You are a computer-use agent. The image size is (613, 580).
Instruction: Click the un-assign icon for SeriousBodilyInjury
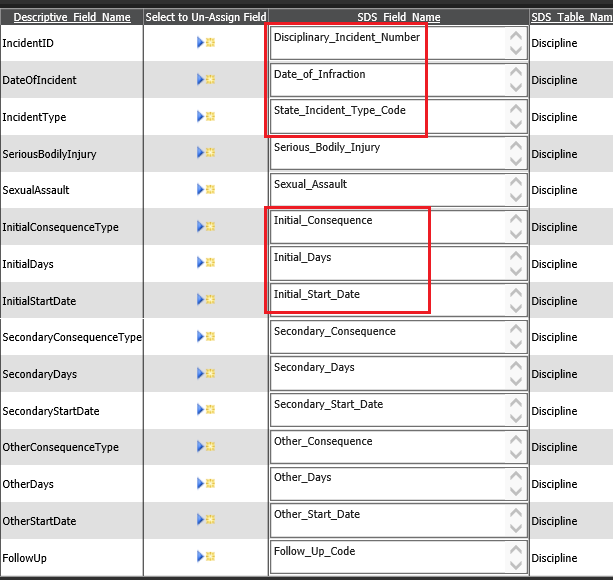click(206, 153)
